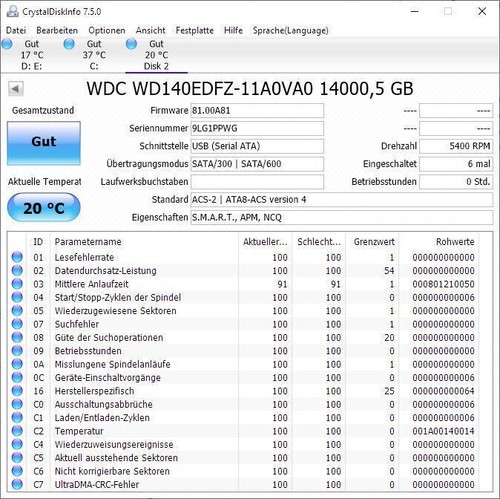
Task: Open the Festplatte menu
Action: pos(195,30)
